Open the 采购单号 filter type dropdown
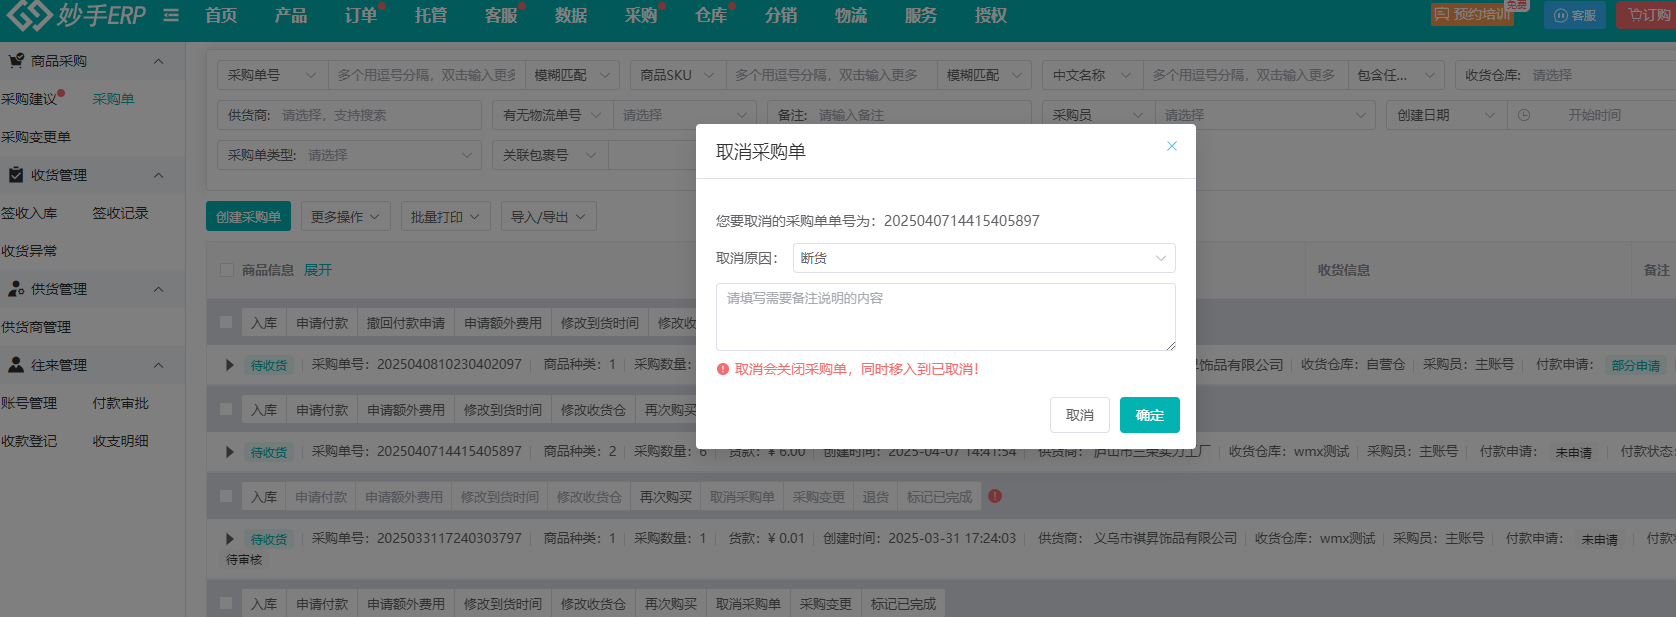 click(x=272, y=75)
